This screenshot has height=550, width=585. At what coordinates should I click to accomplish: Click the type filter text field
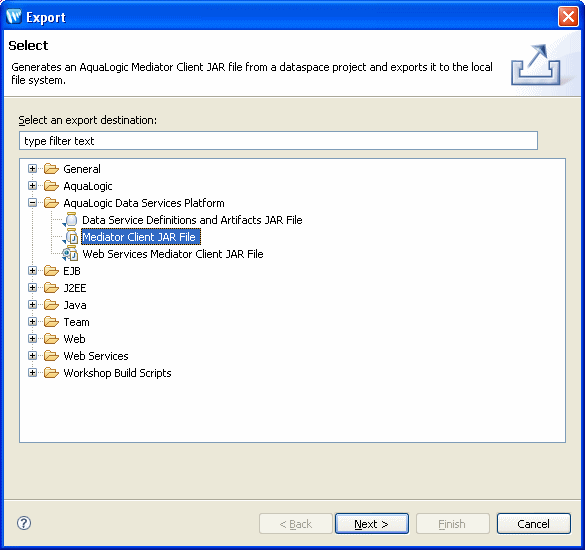(x=278, y=141)
